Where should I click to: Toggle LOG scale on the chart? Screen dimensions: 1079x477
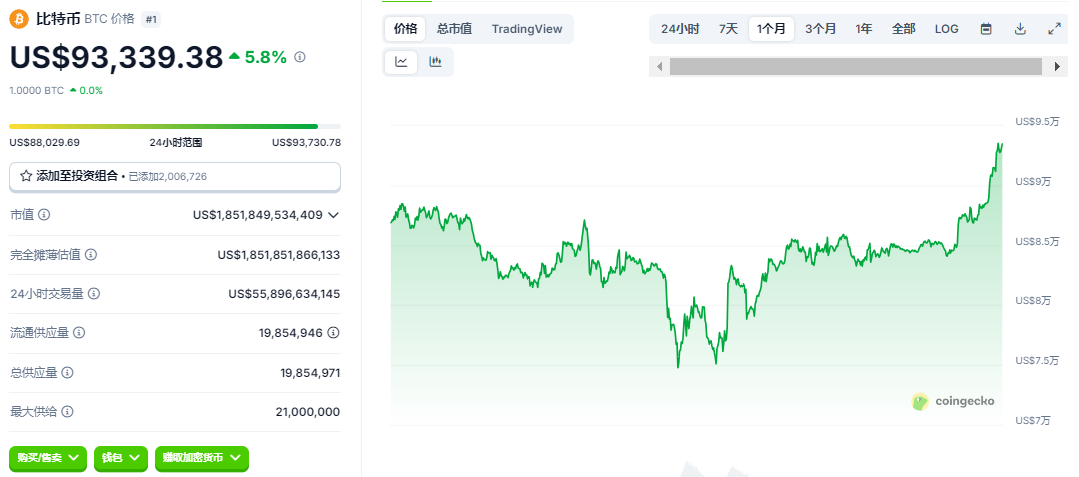click(x=946, y=29)
